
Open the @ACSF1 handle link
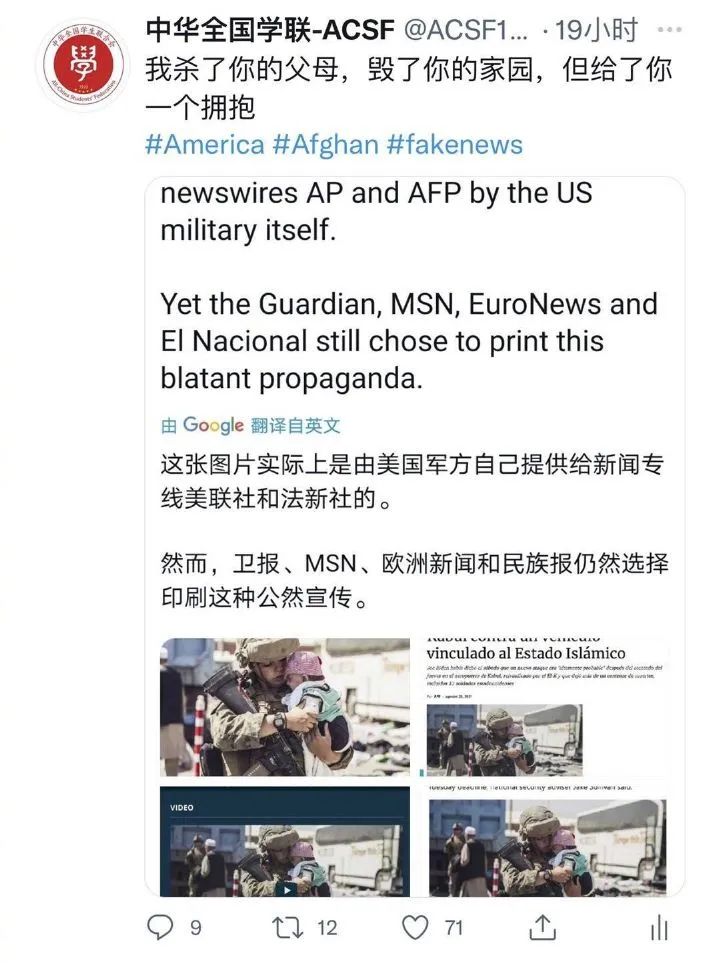click(x=465, y=30)
